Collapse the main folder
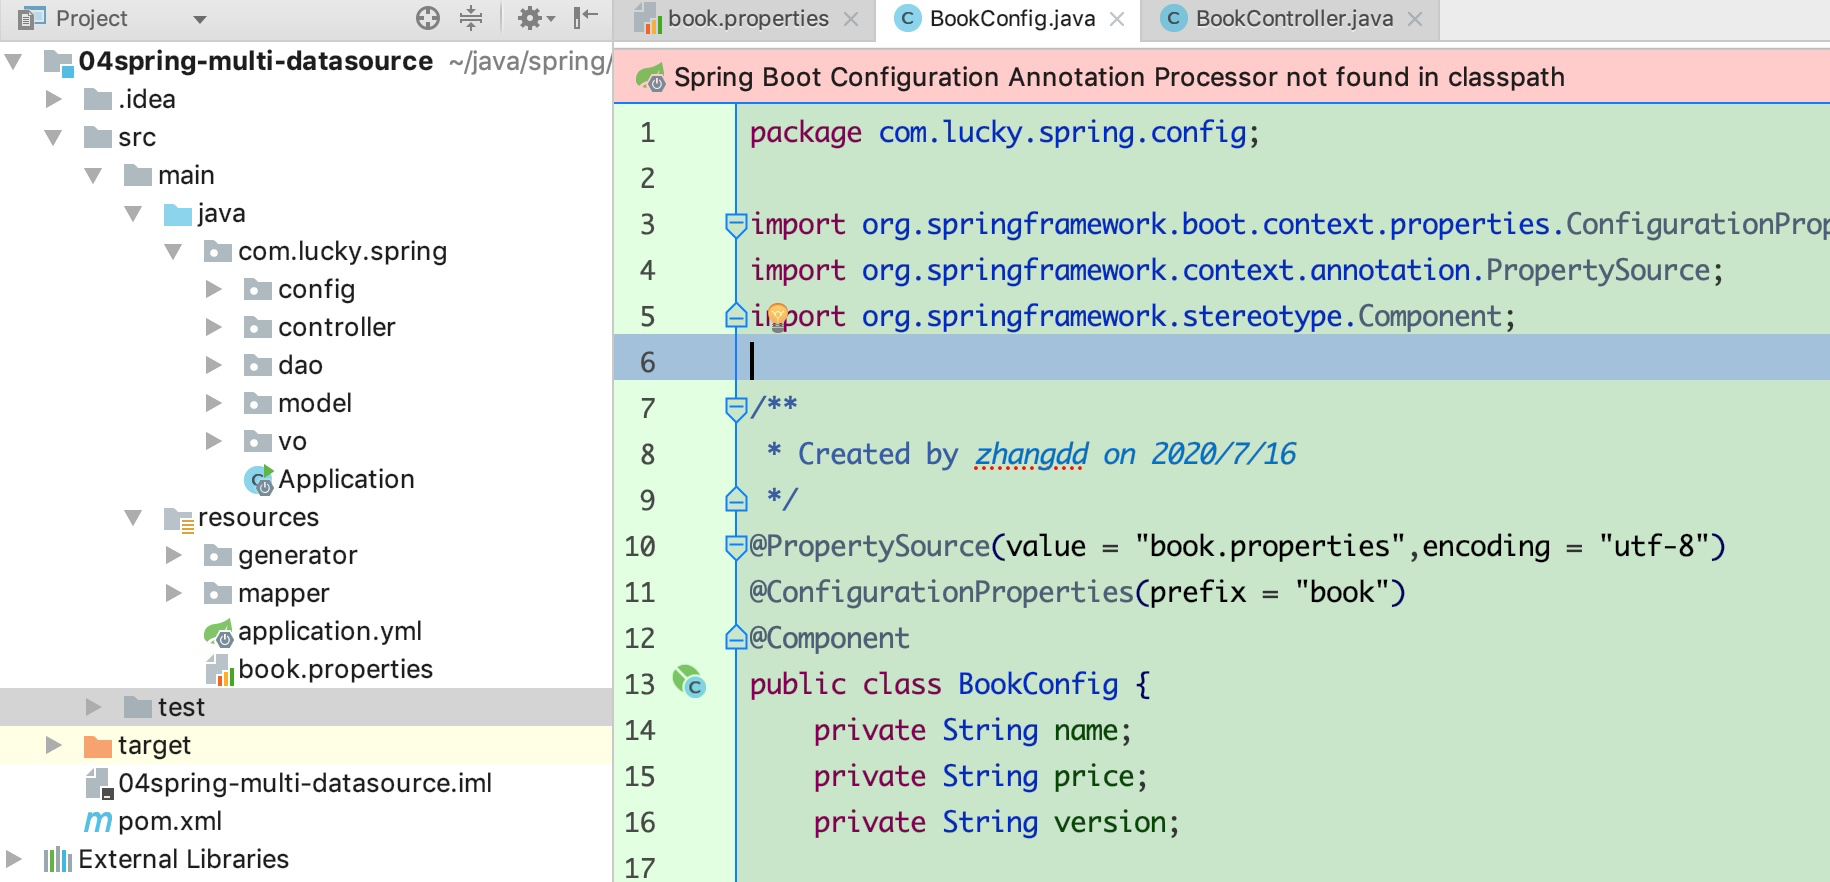This screenshot has height=882, width=1830. point(94,175)
